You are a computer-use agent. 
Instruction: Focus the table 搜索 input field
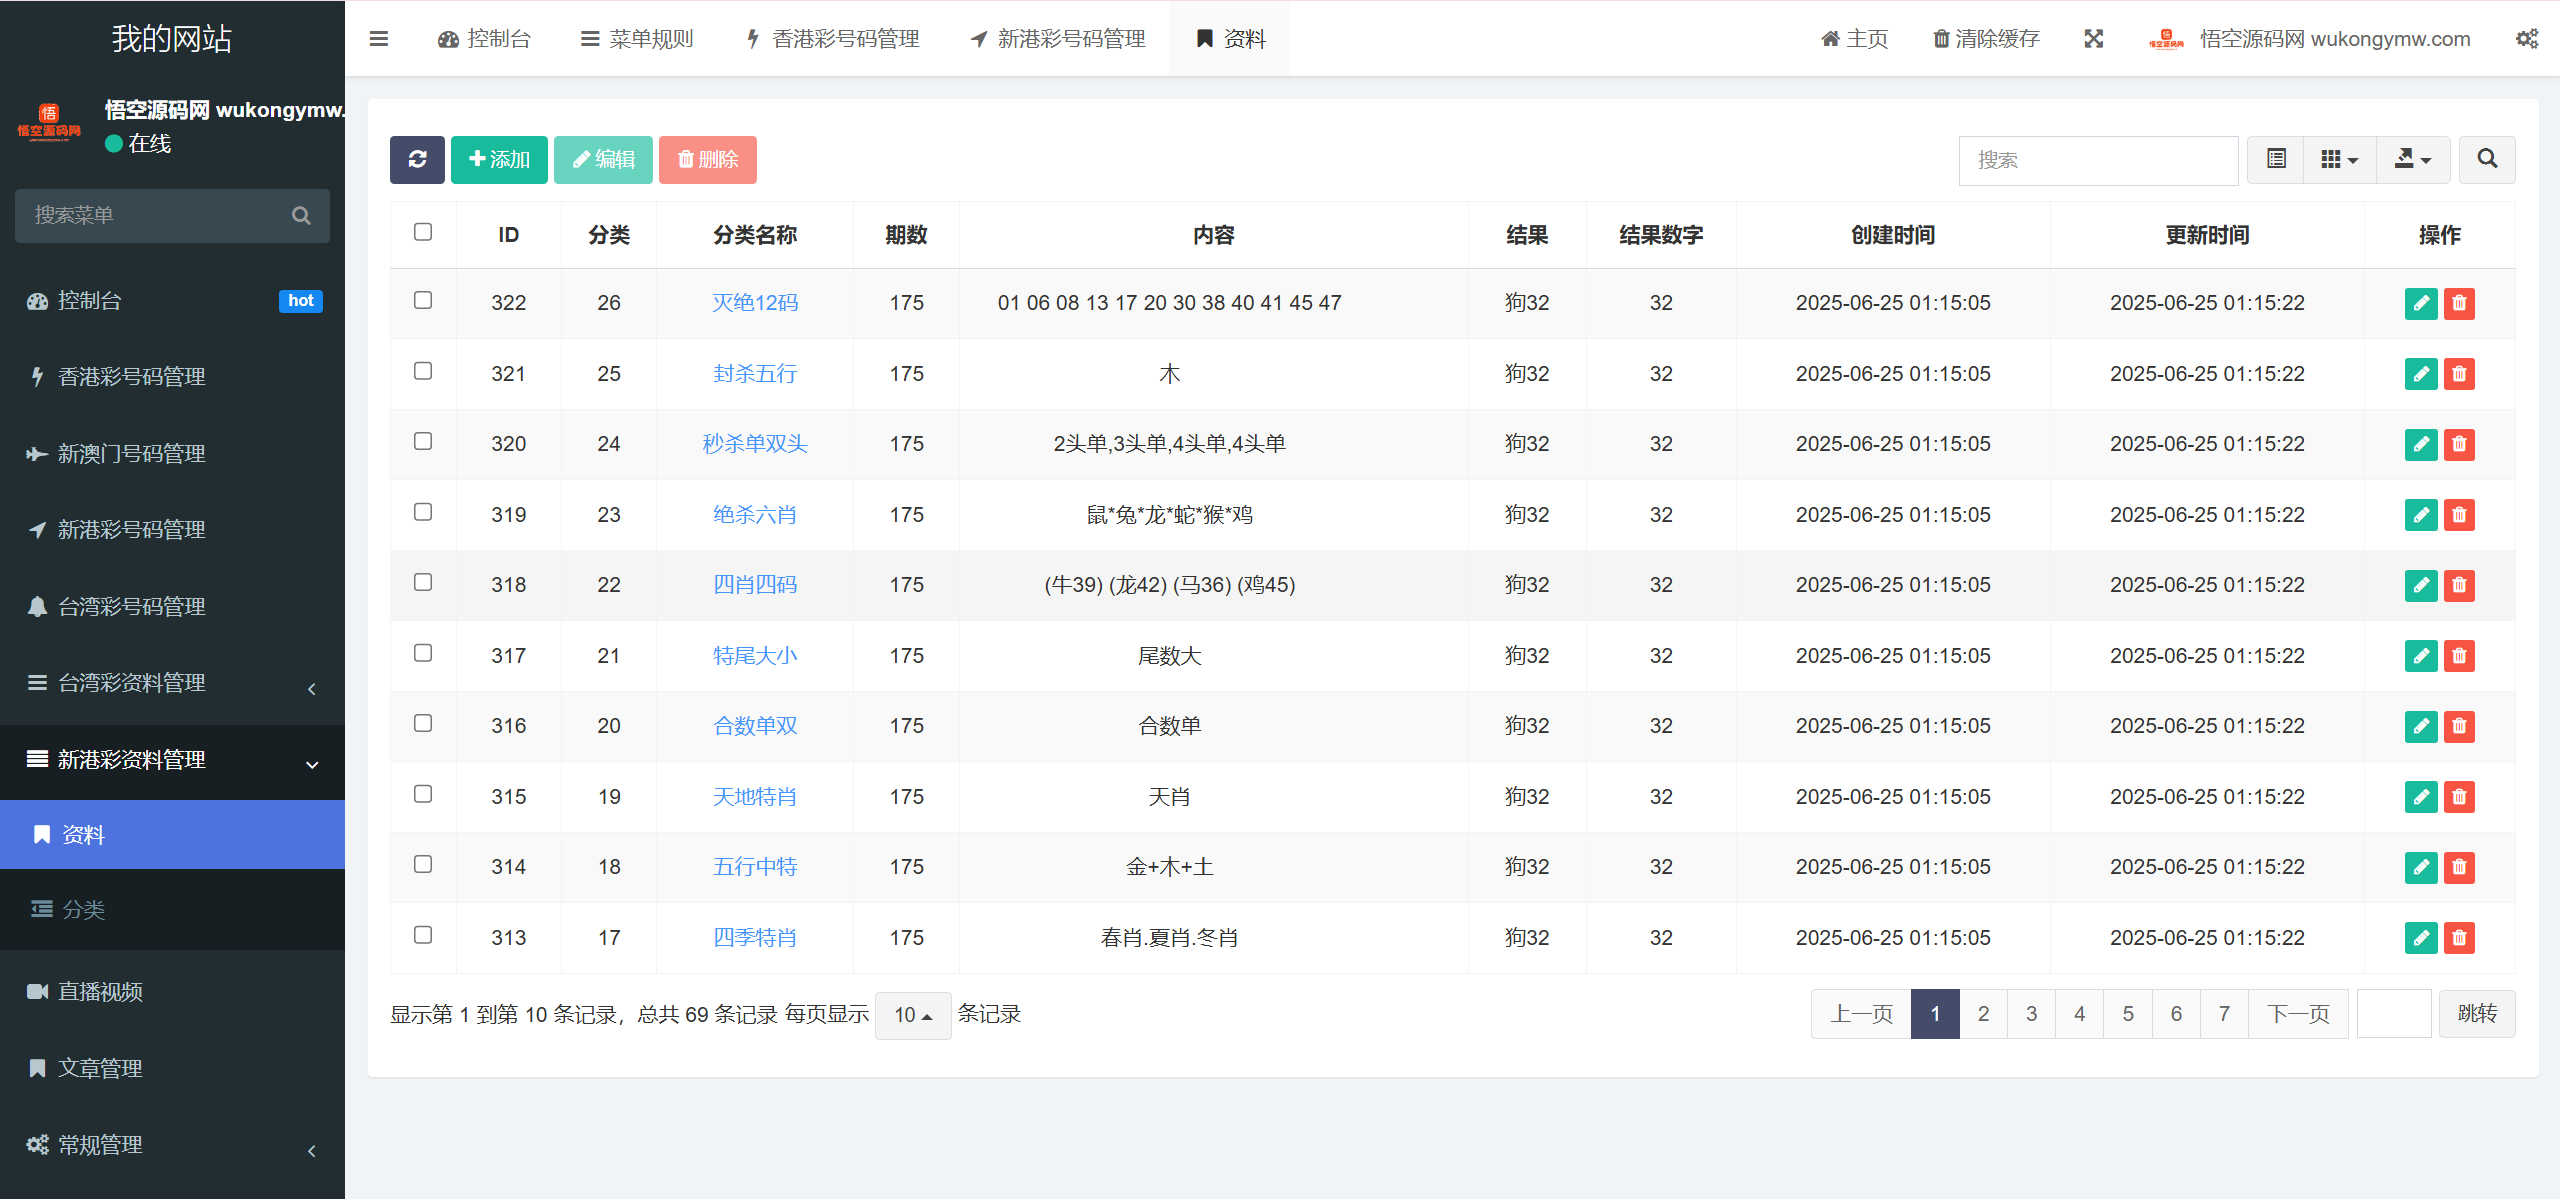[2098, 160]
